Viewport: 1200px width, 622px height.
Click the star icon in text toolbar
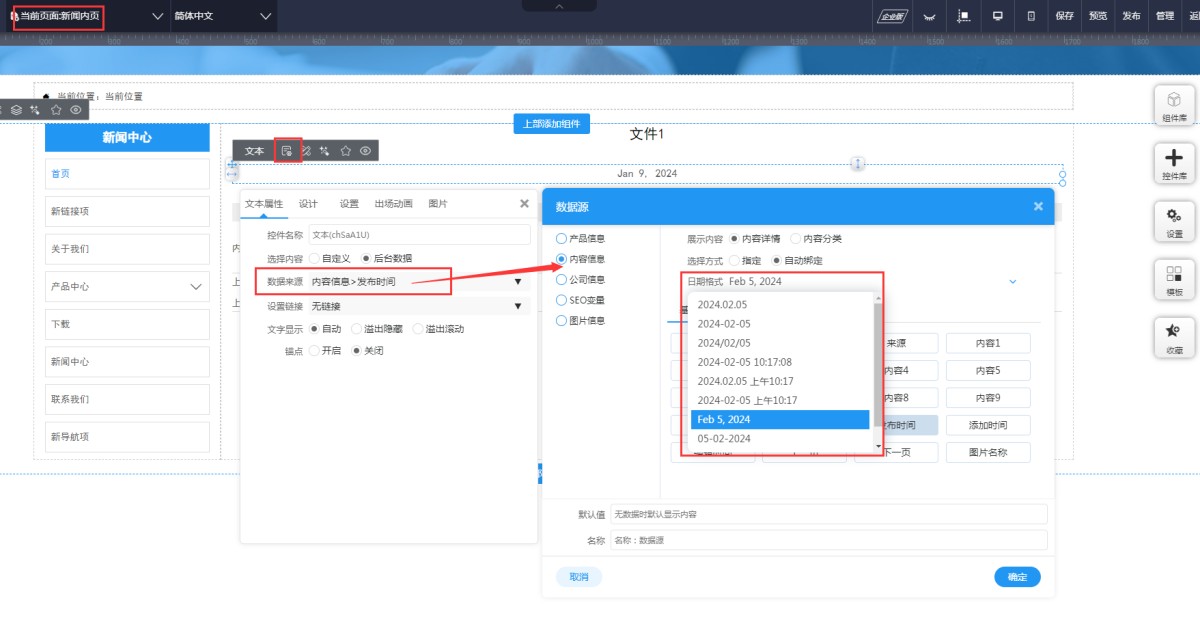coord(346,151)
